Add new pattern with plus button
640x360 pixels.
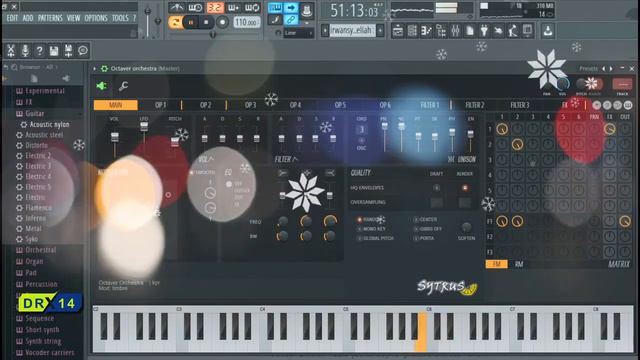pos(380,30)
